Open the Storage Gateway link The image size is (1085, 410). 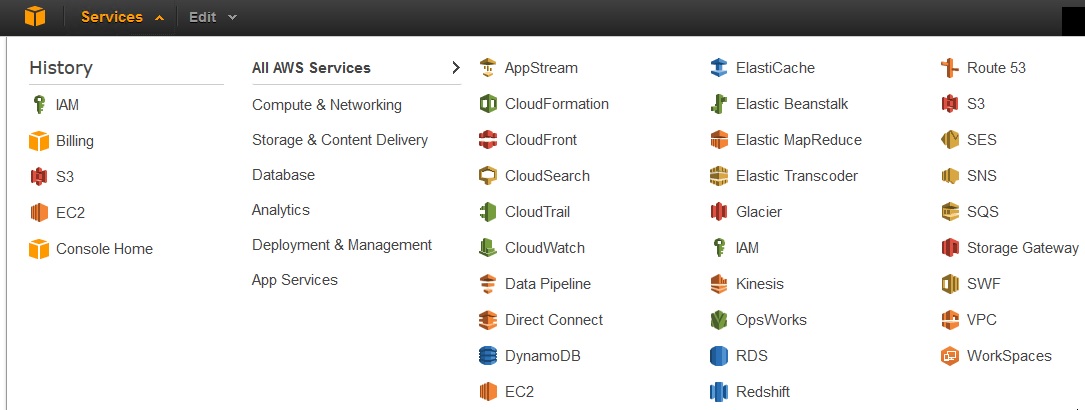pos(1022,248)
